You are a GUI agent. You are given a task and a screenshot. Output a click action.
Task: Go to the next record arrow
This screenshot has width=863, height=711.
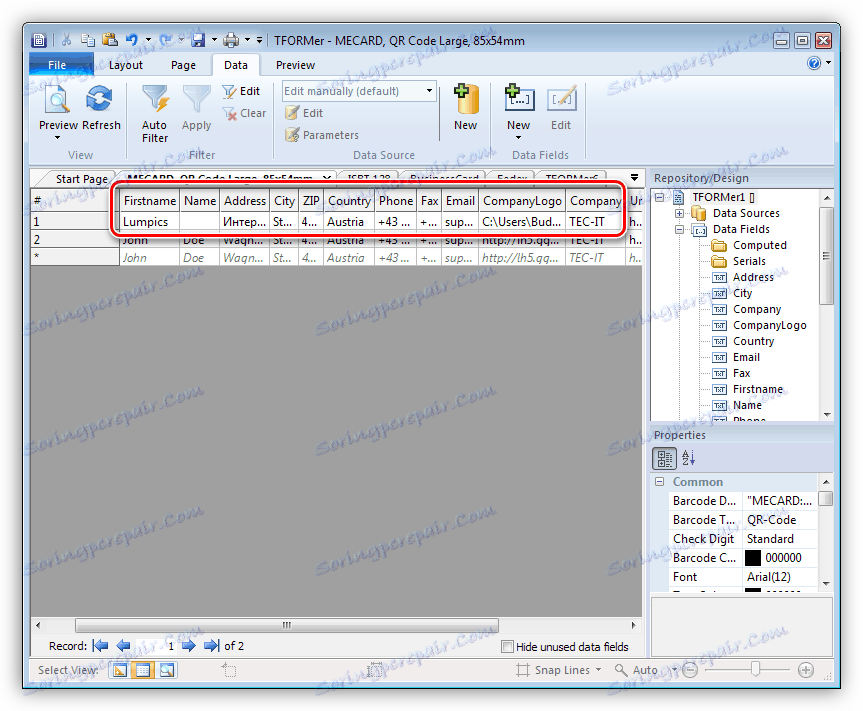click(189, 646)
